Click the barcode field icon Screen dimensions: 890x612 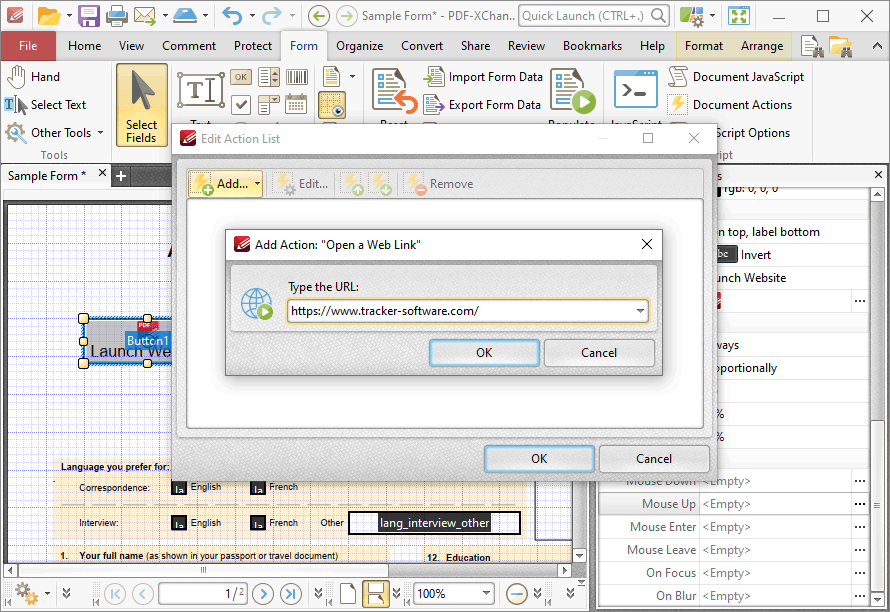pyautogui.click(x=296, y=77)
